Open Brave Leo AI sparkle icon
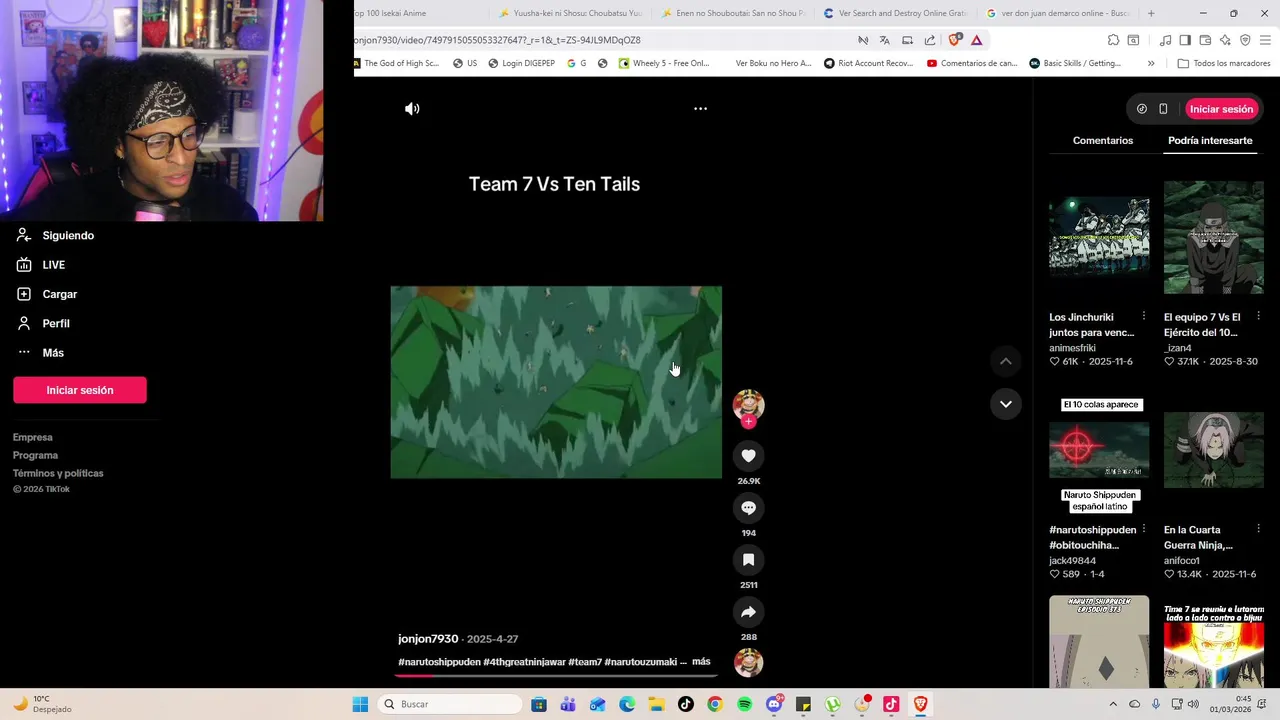1280x720 pixels. point(1225,40)
